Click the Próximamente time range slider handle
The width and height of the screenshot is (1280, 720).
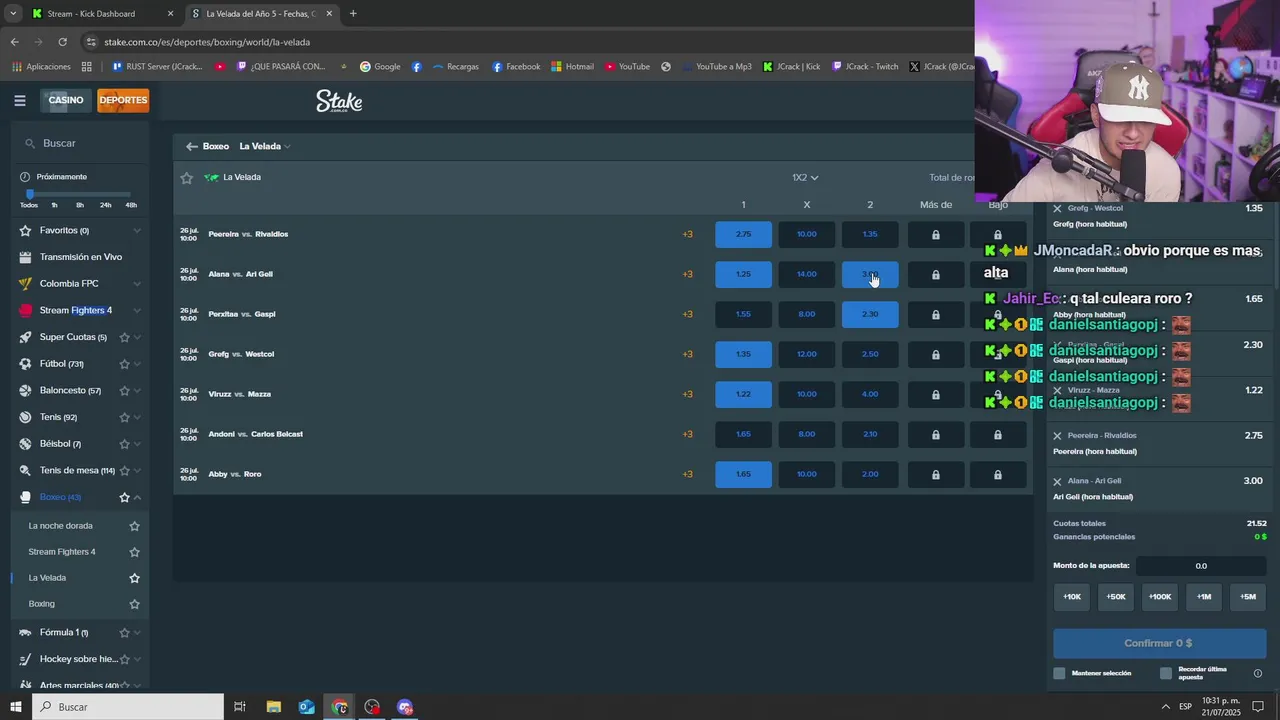coord(30,194)
